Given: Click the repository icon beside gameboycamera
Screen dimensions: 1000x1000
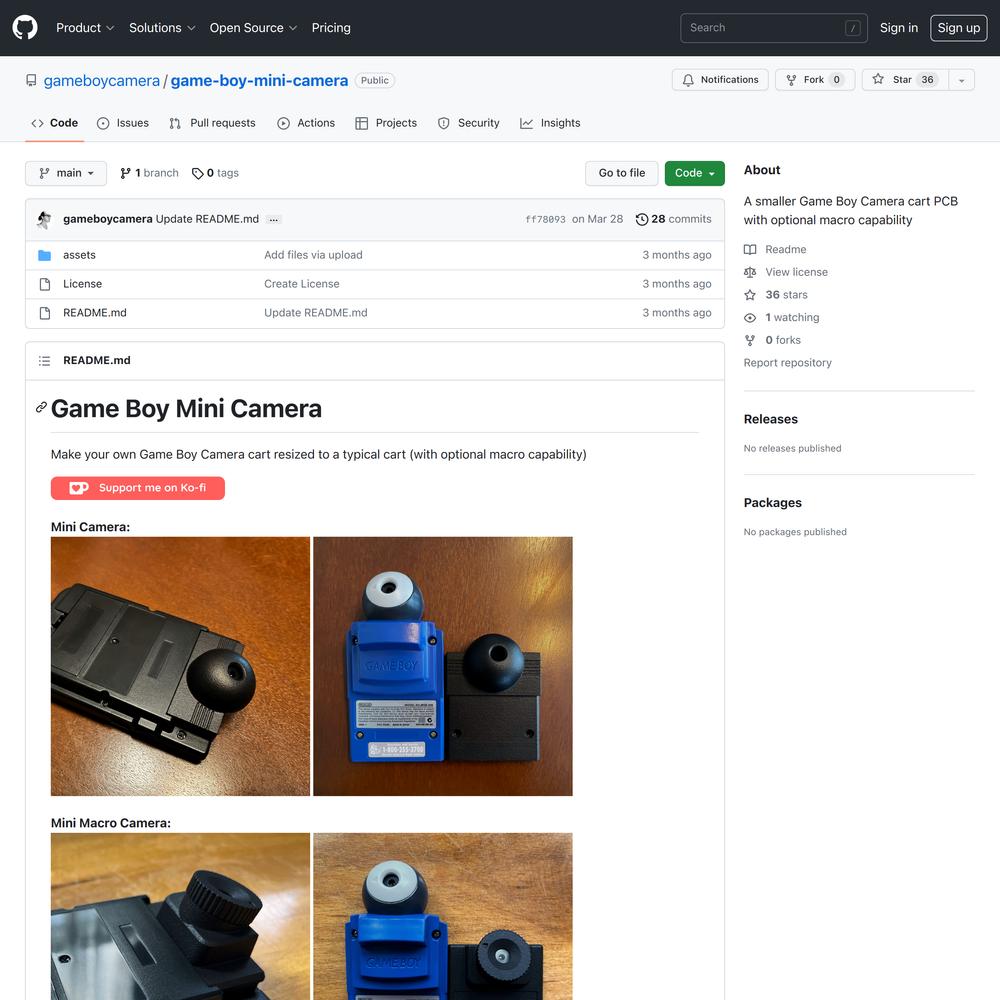Looking at the screenshot, I should coord(31,80).
